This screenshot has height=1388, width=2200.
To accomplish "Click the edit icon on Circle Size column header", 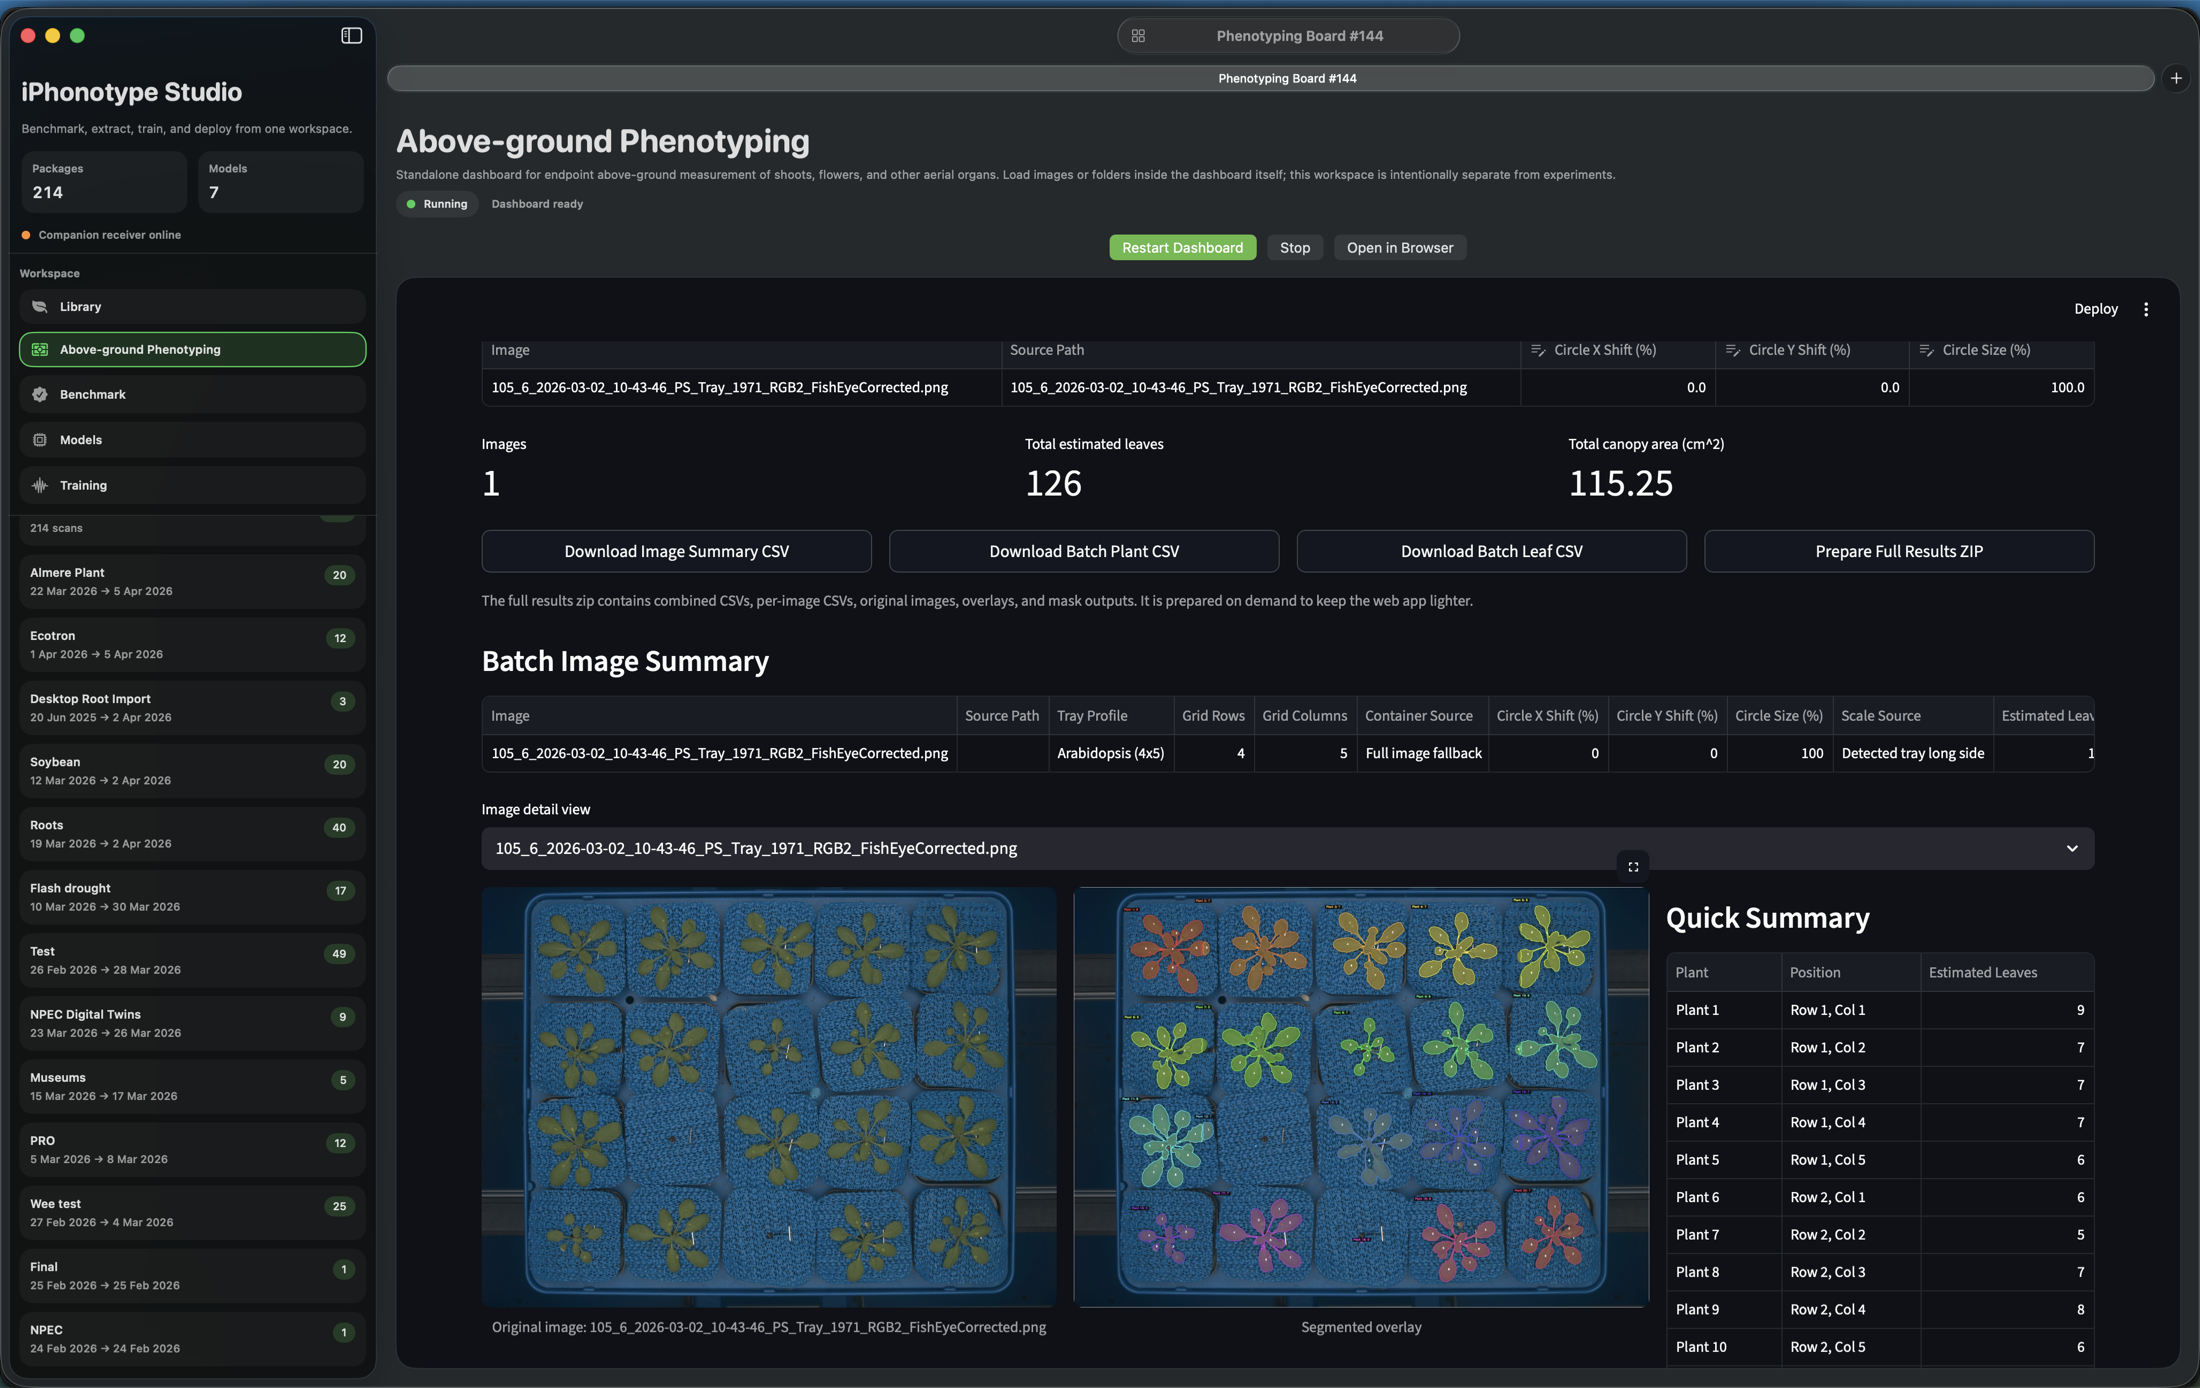I will click(1924, 350).
